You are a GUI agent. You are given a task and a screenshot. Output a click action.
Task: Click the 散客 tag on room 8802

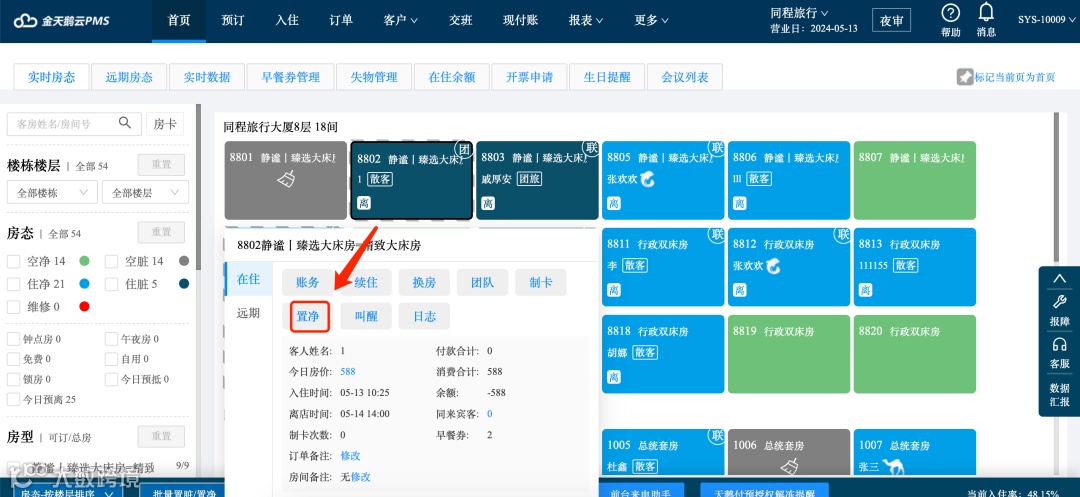click(380, 179)
